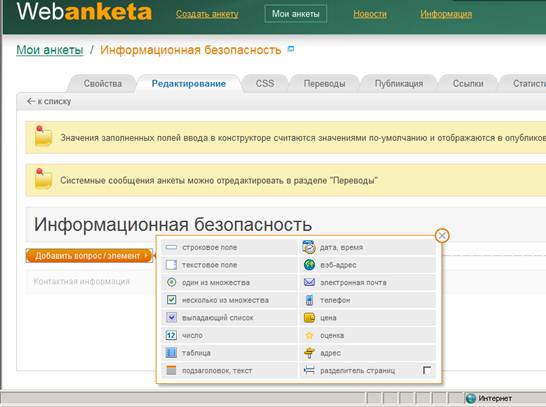
Task: Choose 'цена' element
Action: click(x=368, y=318)
